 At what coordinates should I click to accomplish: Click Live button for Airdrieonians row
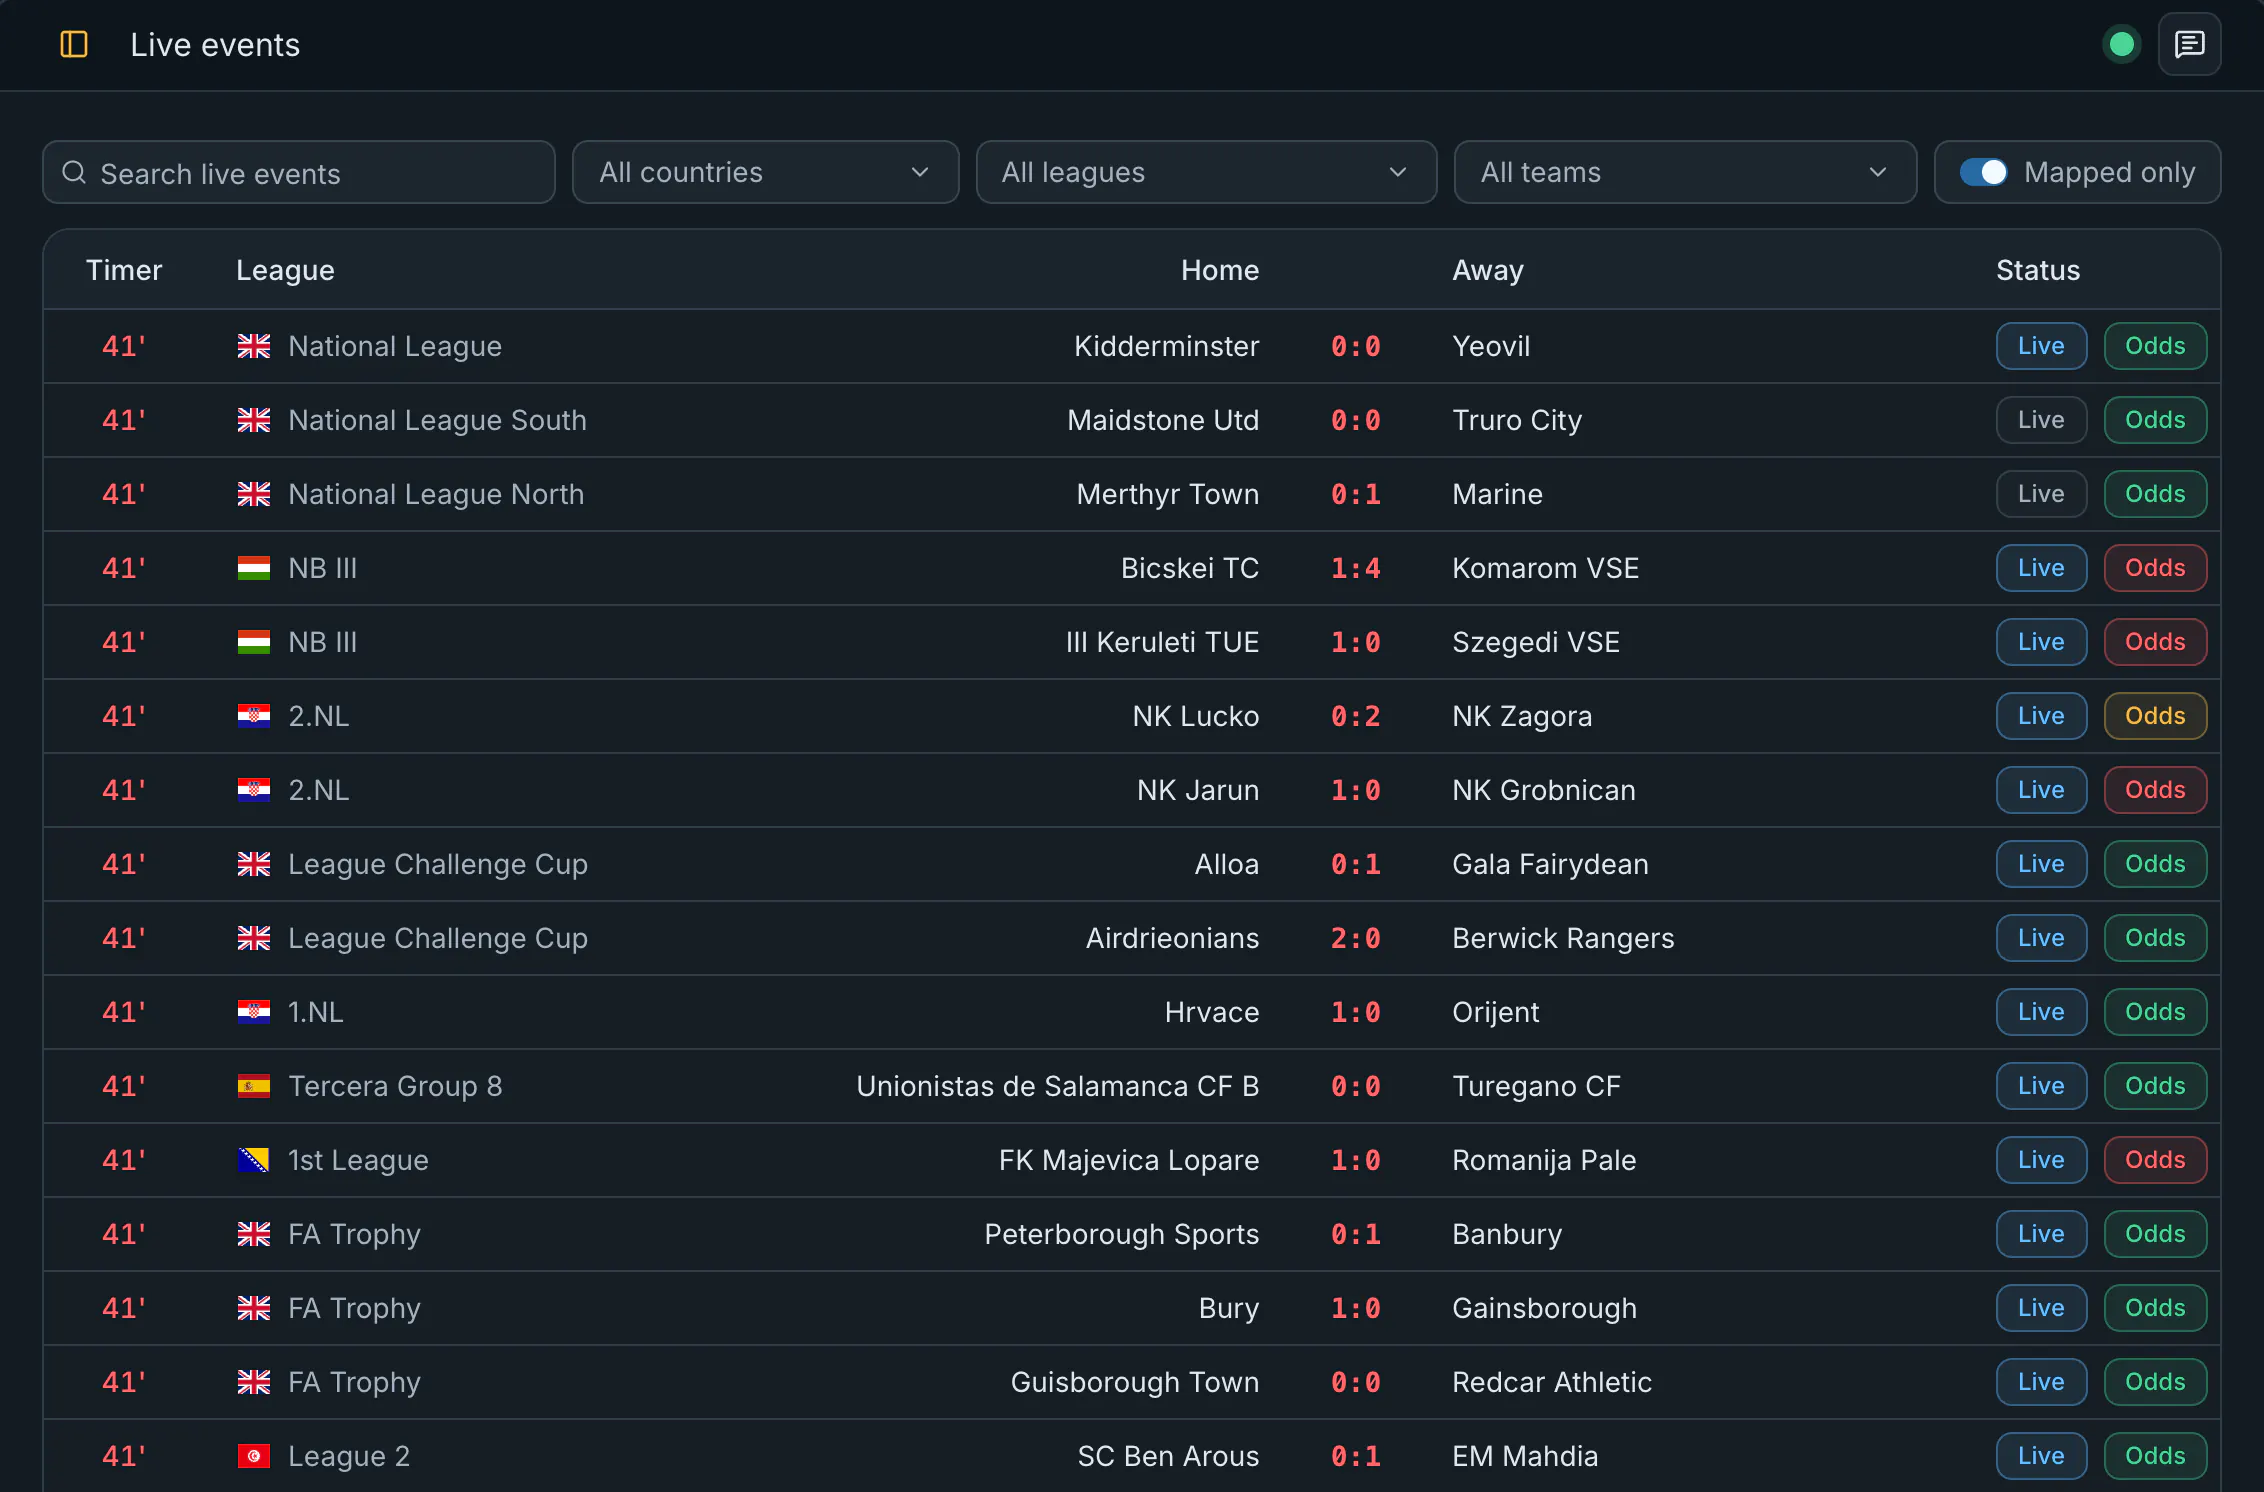pyautogui.click(x=2041, y=938)
